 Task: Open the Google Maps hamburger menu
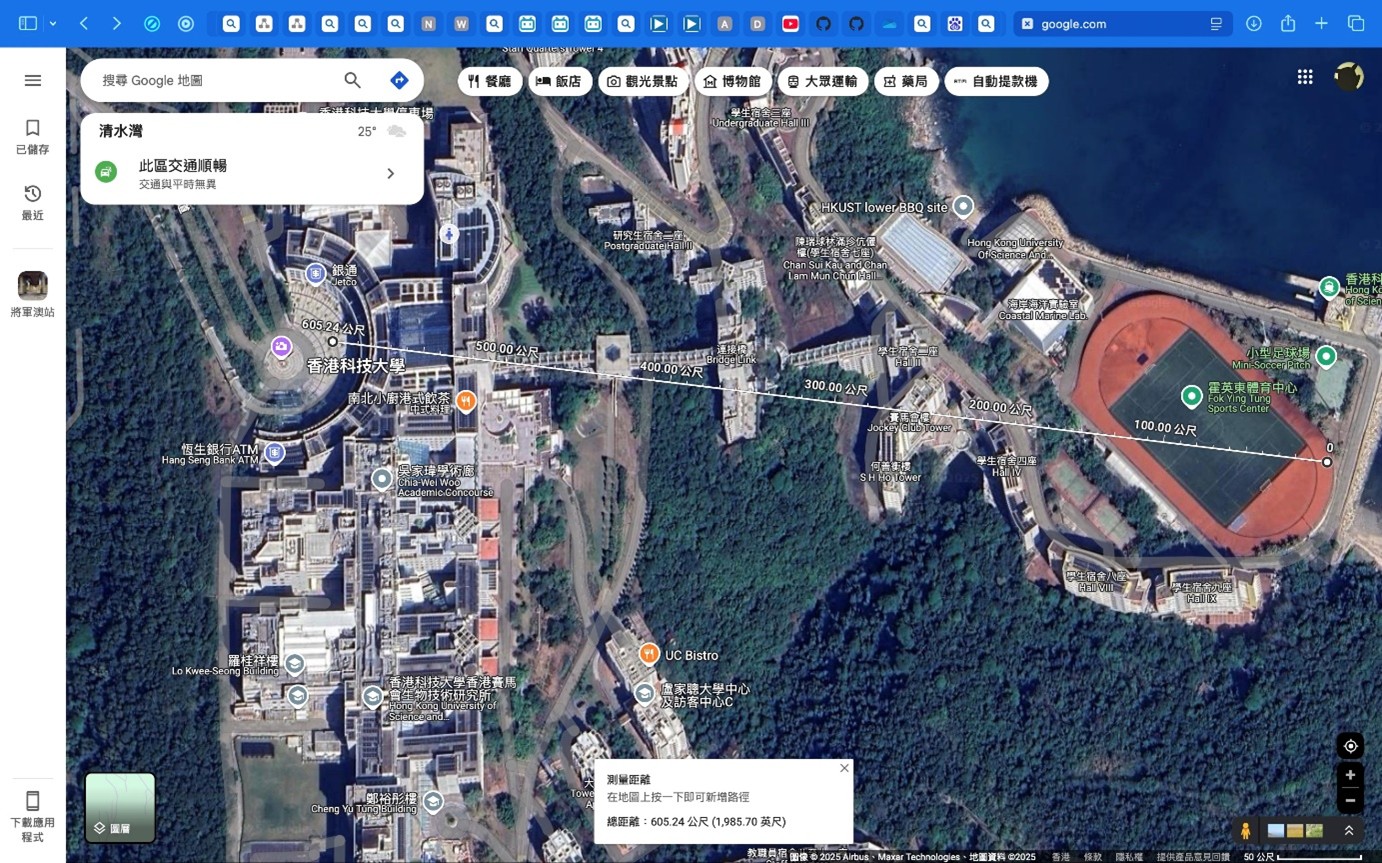point(33,80)
